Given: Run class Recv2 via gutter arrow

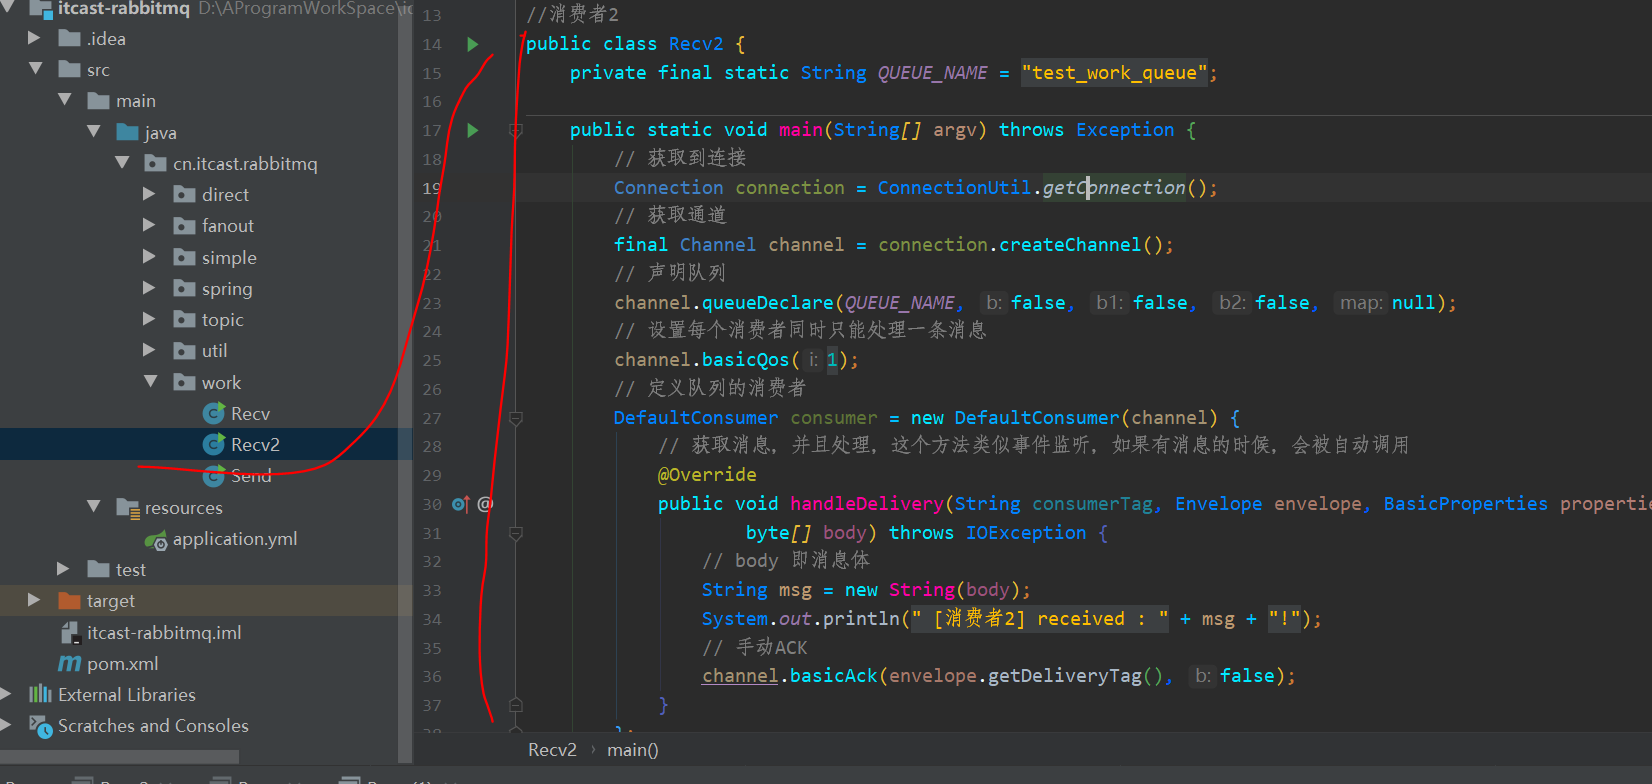Looking at the screenshot, I should pyautogui.click(x=473, y=44).
